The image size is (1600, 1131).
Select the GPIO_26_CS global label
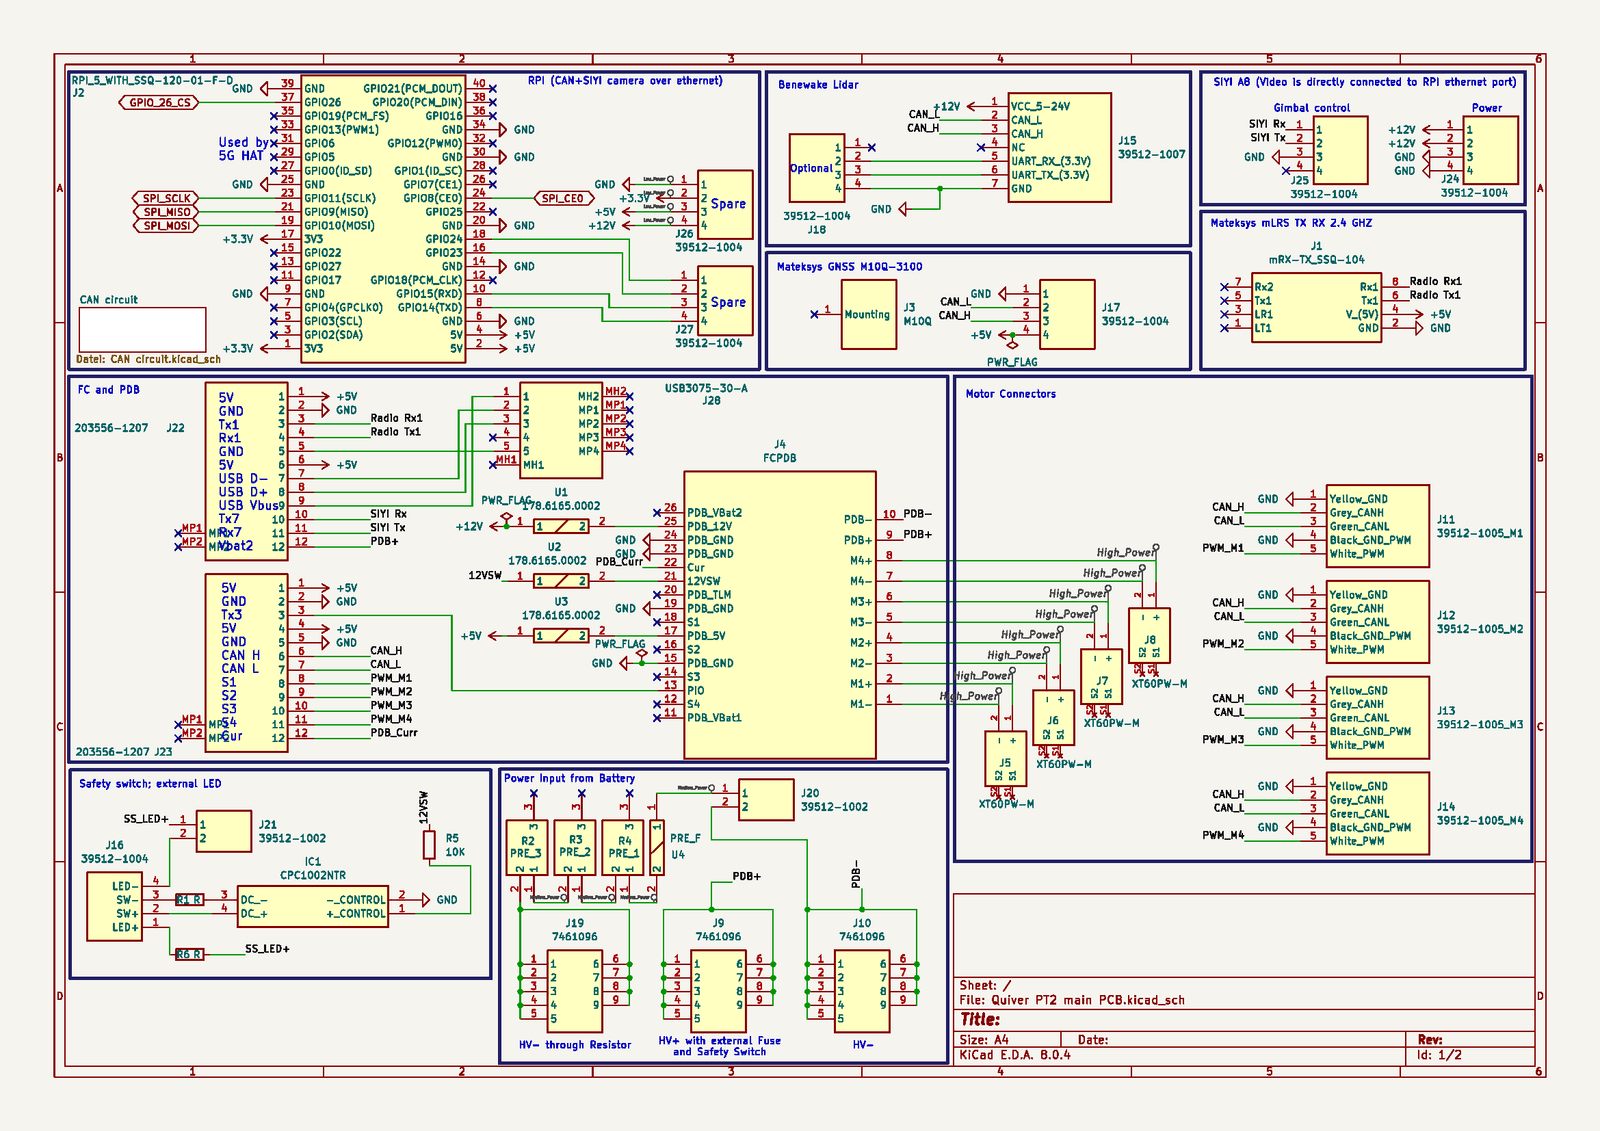(x=158, y=102)
